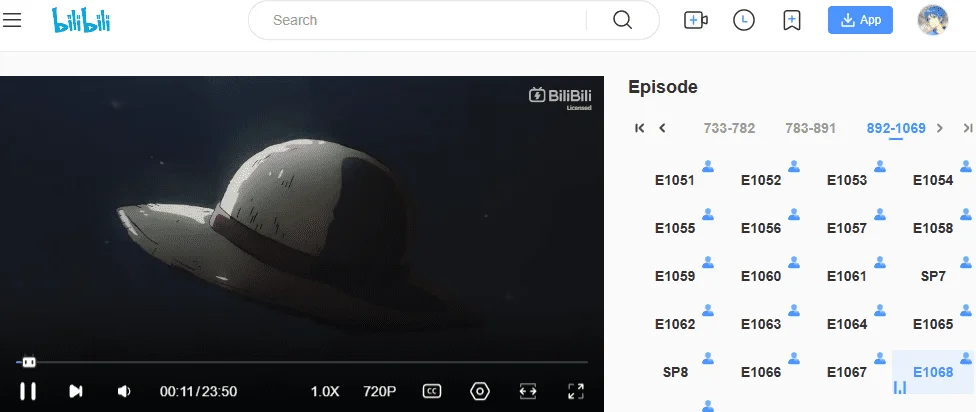Play episode E1061

point(847,276)
